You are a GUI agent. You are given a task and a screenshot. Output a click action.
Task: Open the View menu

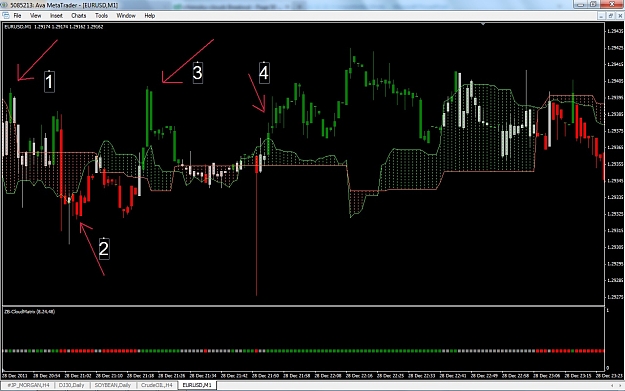coord(35,16)
